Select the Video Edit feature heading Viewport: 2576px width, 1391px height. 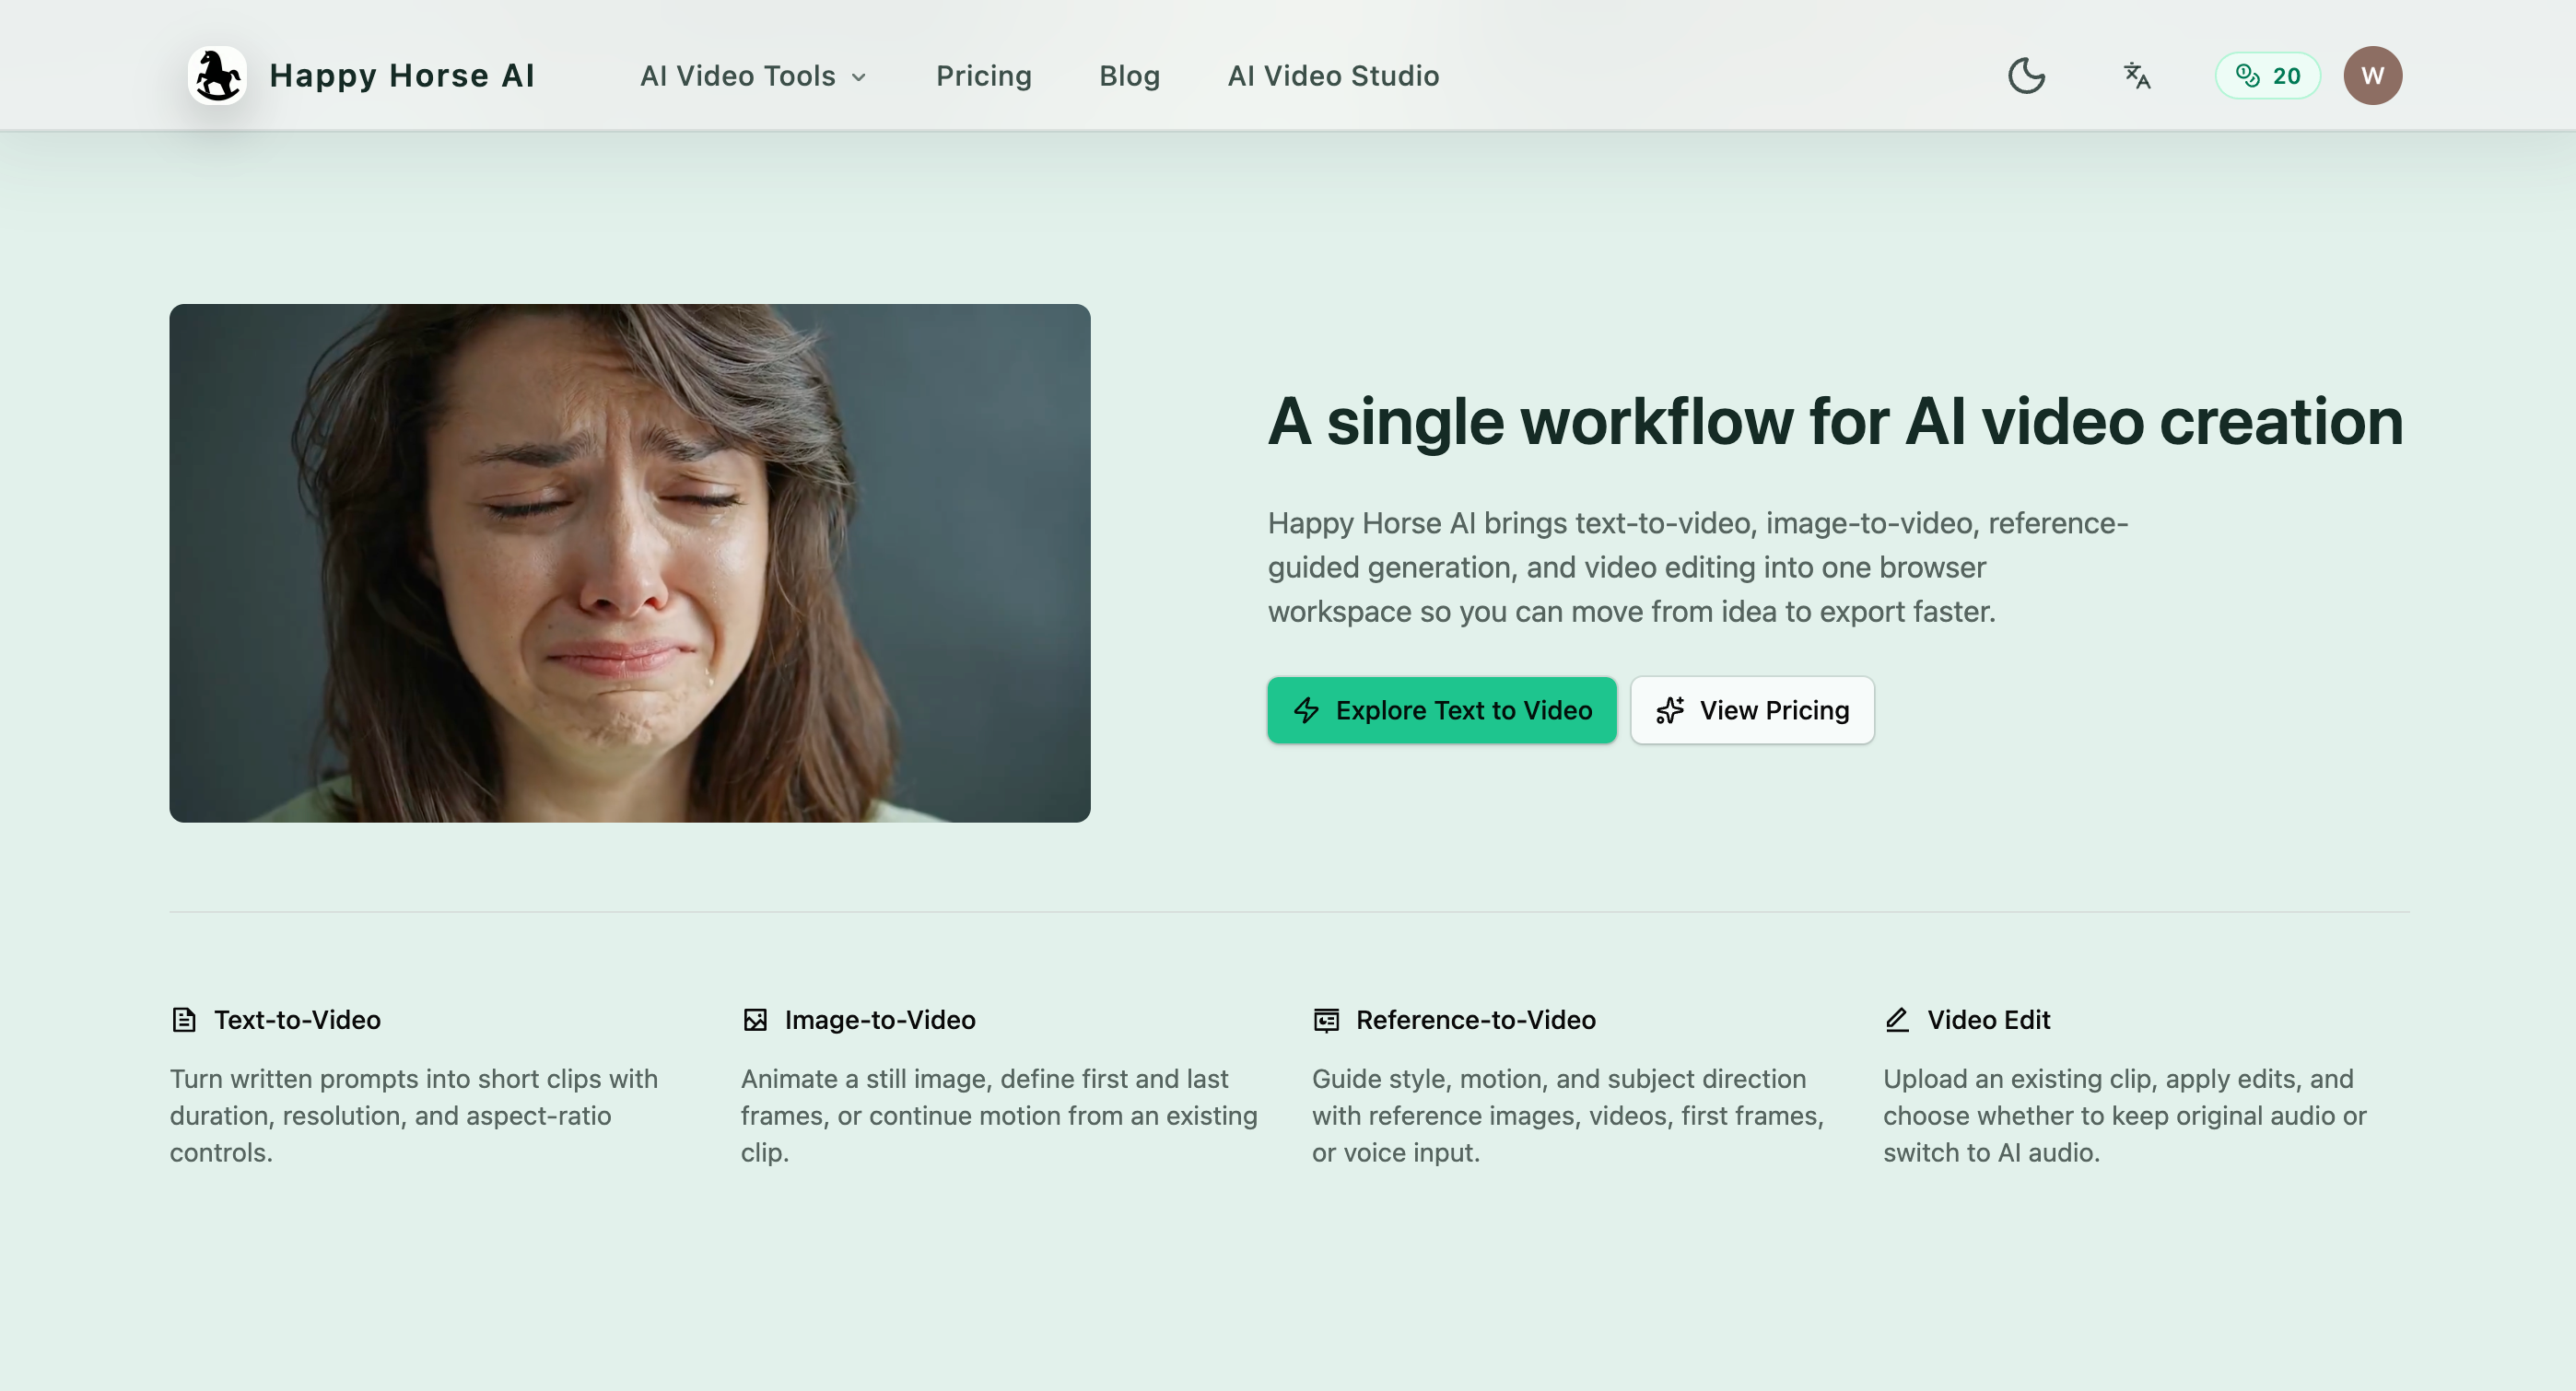coord(1988,1020)
